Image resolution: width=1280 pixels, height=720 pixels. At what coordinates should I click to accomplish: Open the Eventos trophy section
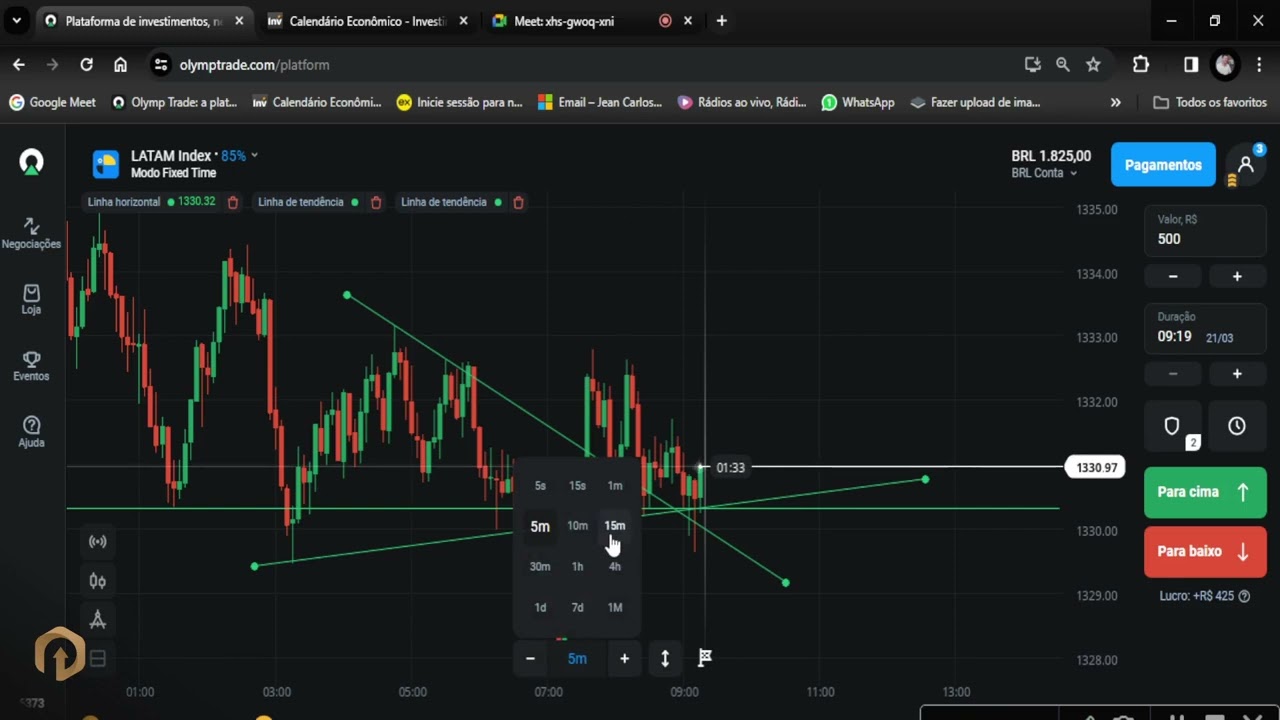coord(31,365)
